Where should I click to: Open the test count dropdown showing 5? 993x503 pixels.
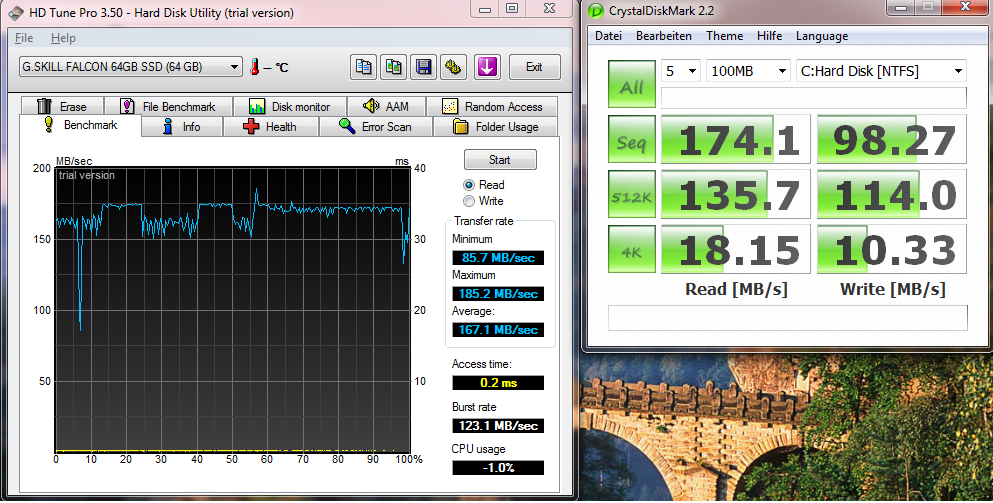coord(680,71)
